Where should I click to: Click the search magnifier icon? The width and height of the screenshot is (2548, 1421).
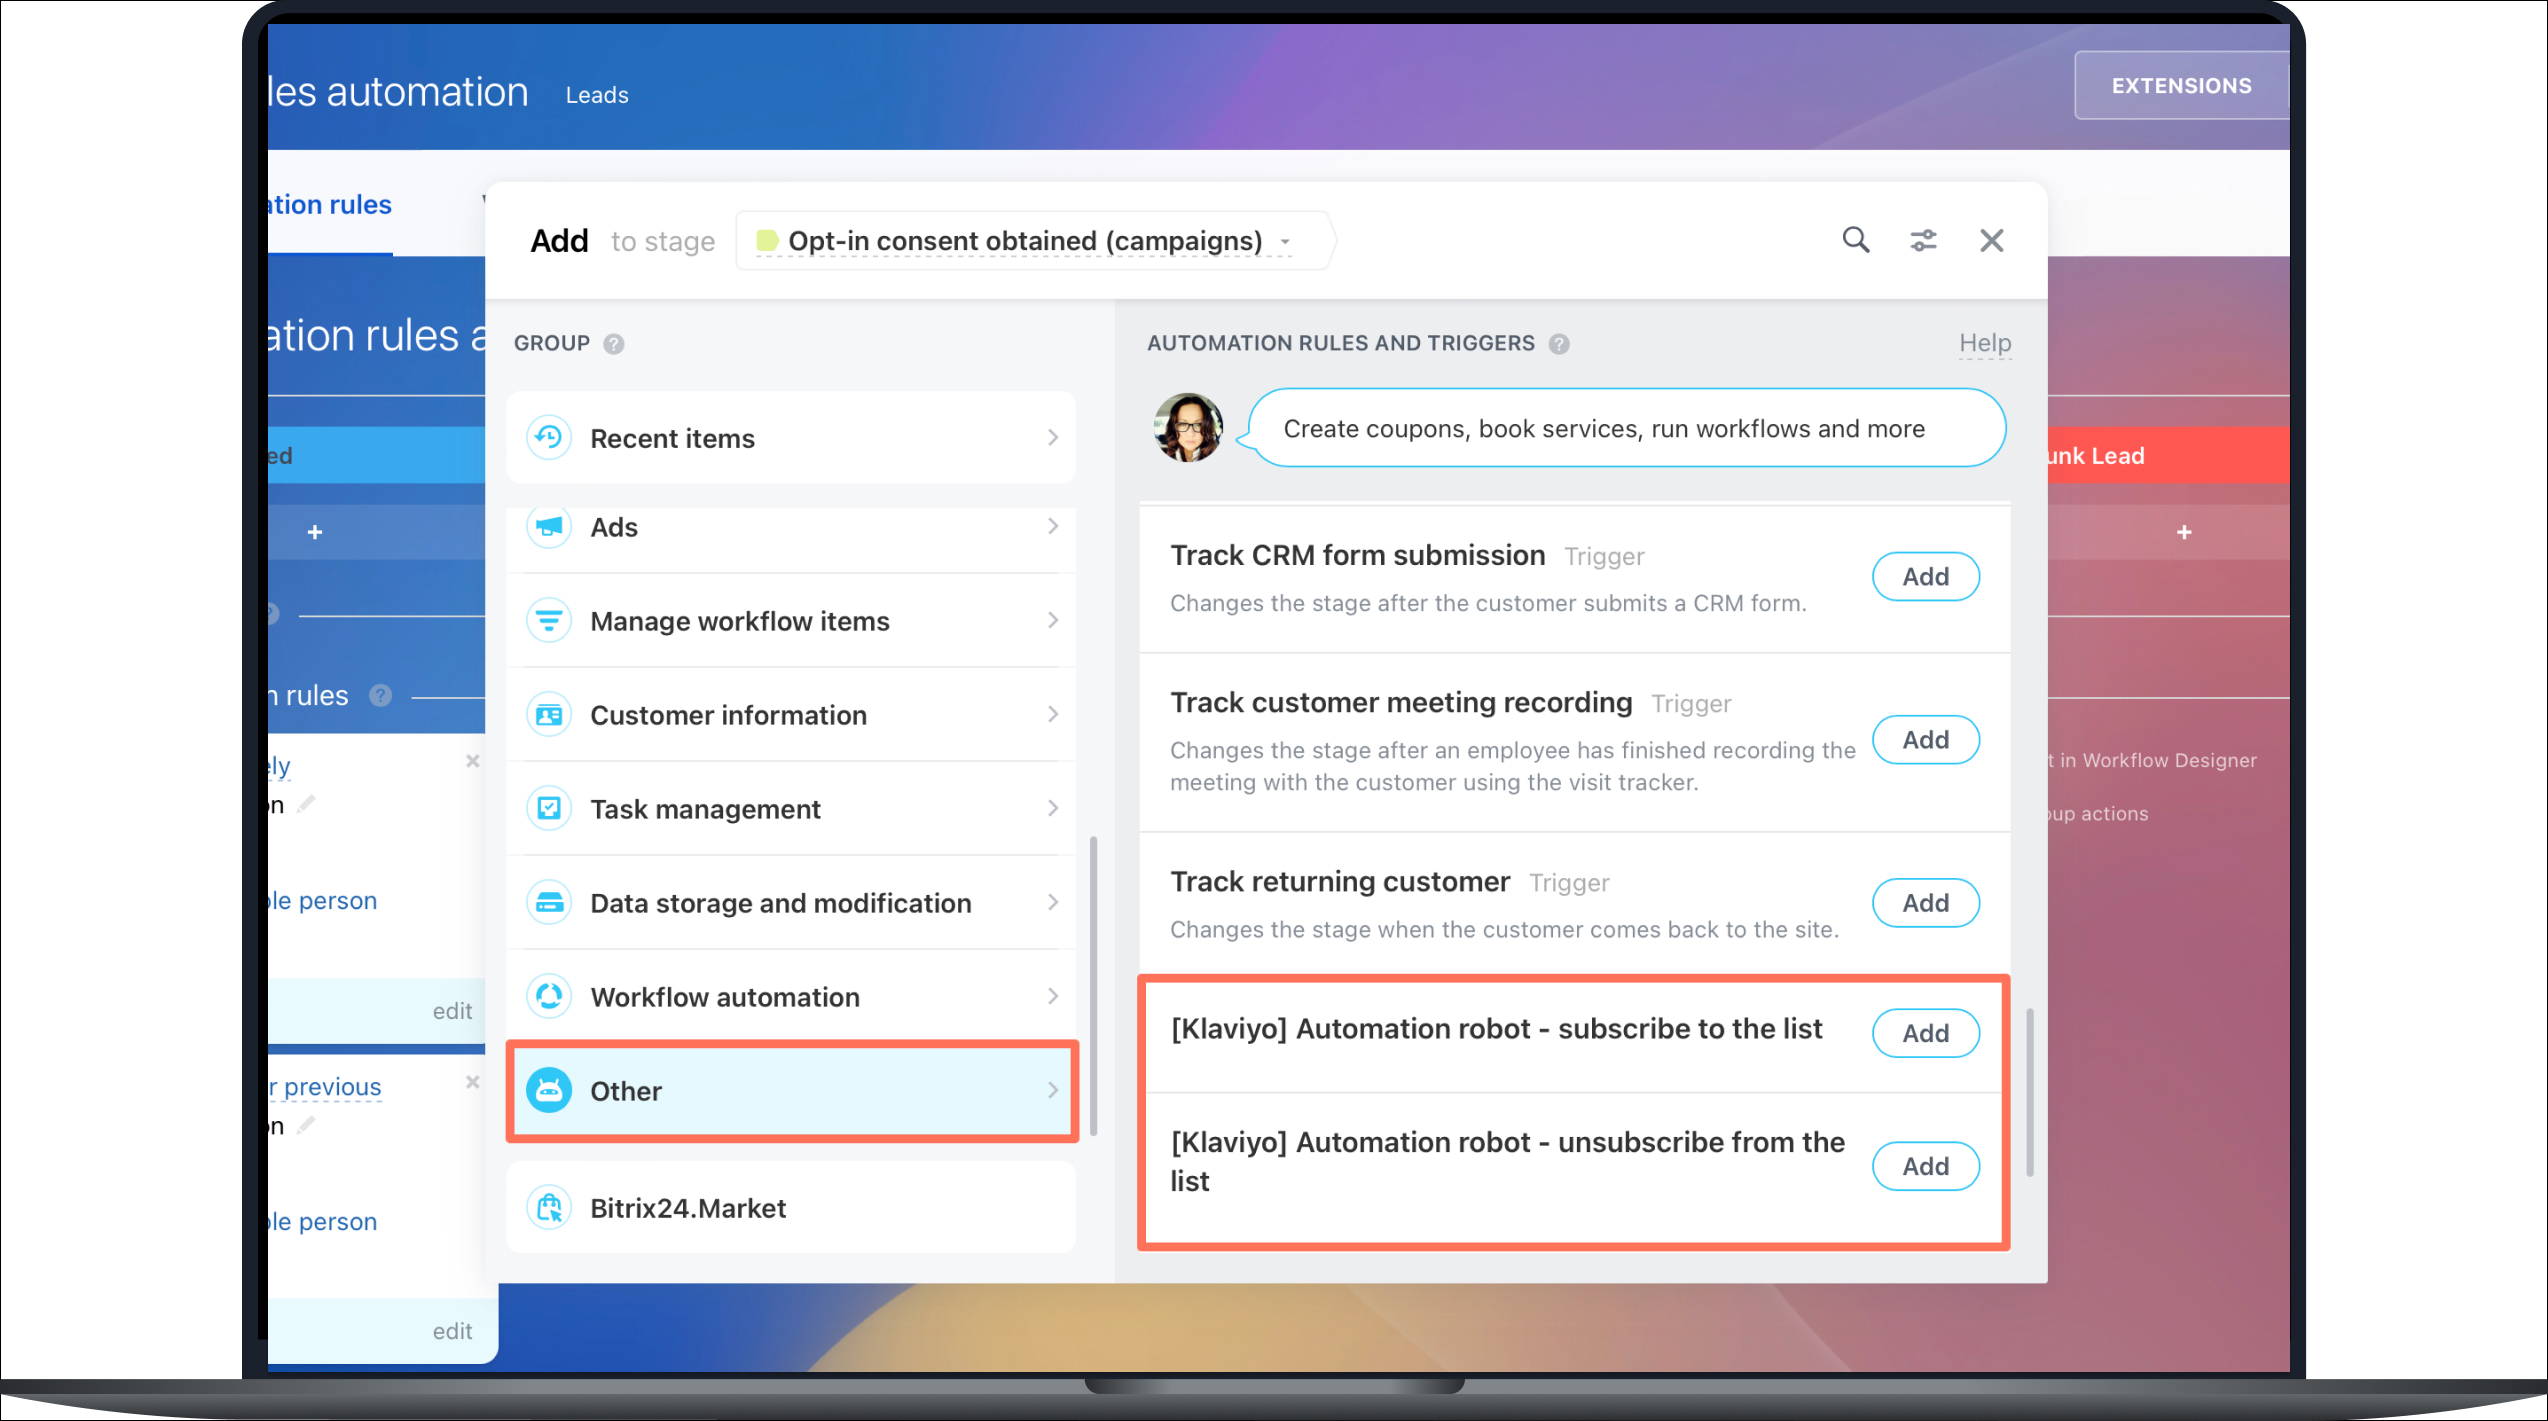[1855, 240]
